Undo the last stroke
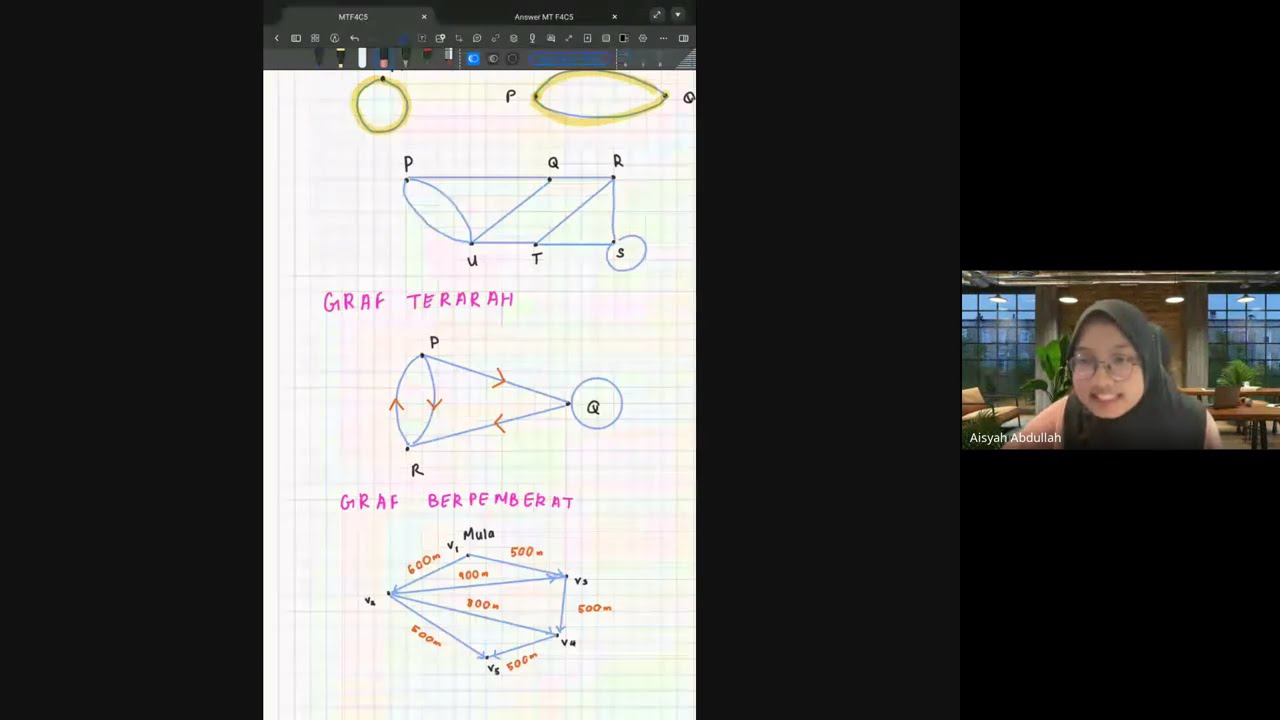The width and height of the screenshot is (1280, 720). point(354,38)
